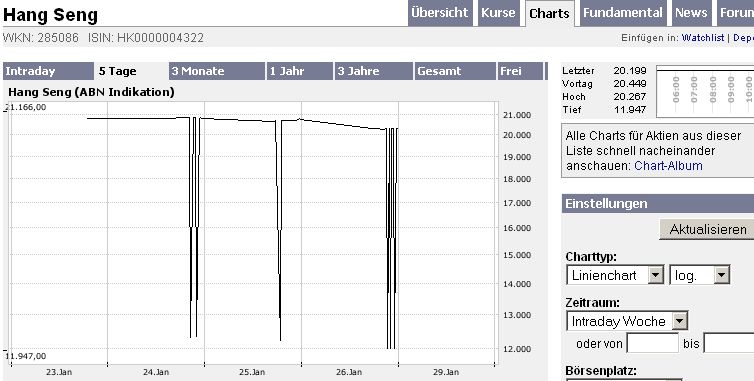Image resolution: width=754 pixels, height=381 pixels.
Task: Click the 29.Jan date axis label
Action: [446, 372]
